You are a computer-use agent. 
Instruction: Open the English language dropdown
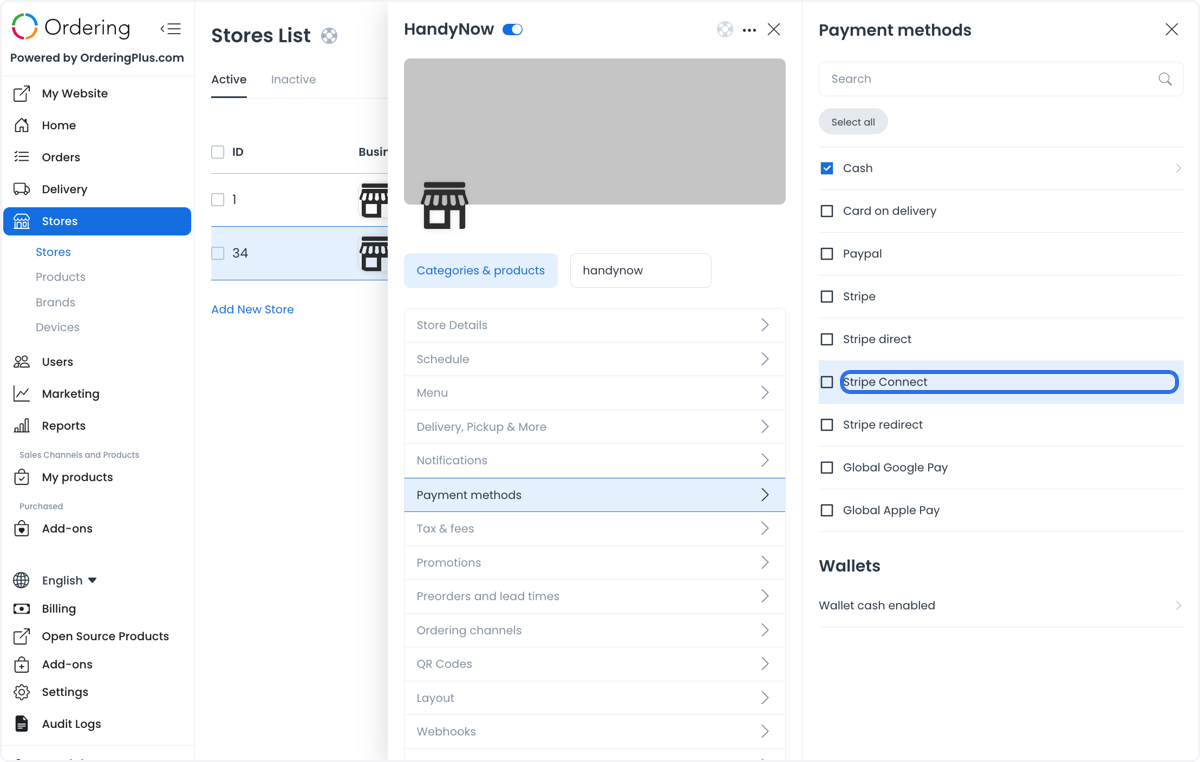tap(69, 580)
